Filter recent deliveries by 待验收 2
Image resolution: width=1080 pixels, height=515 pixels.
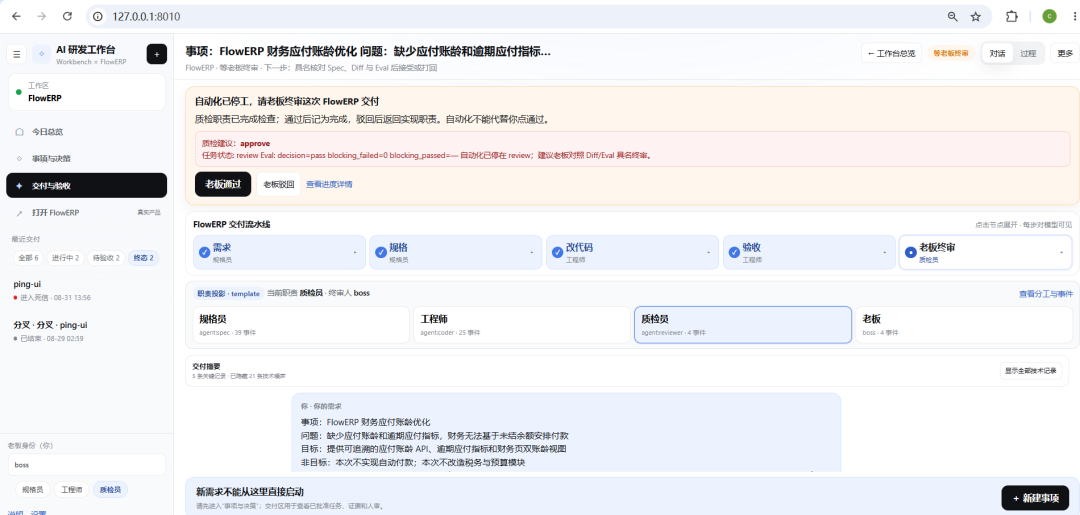(107, 258)
